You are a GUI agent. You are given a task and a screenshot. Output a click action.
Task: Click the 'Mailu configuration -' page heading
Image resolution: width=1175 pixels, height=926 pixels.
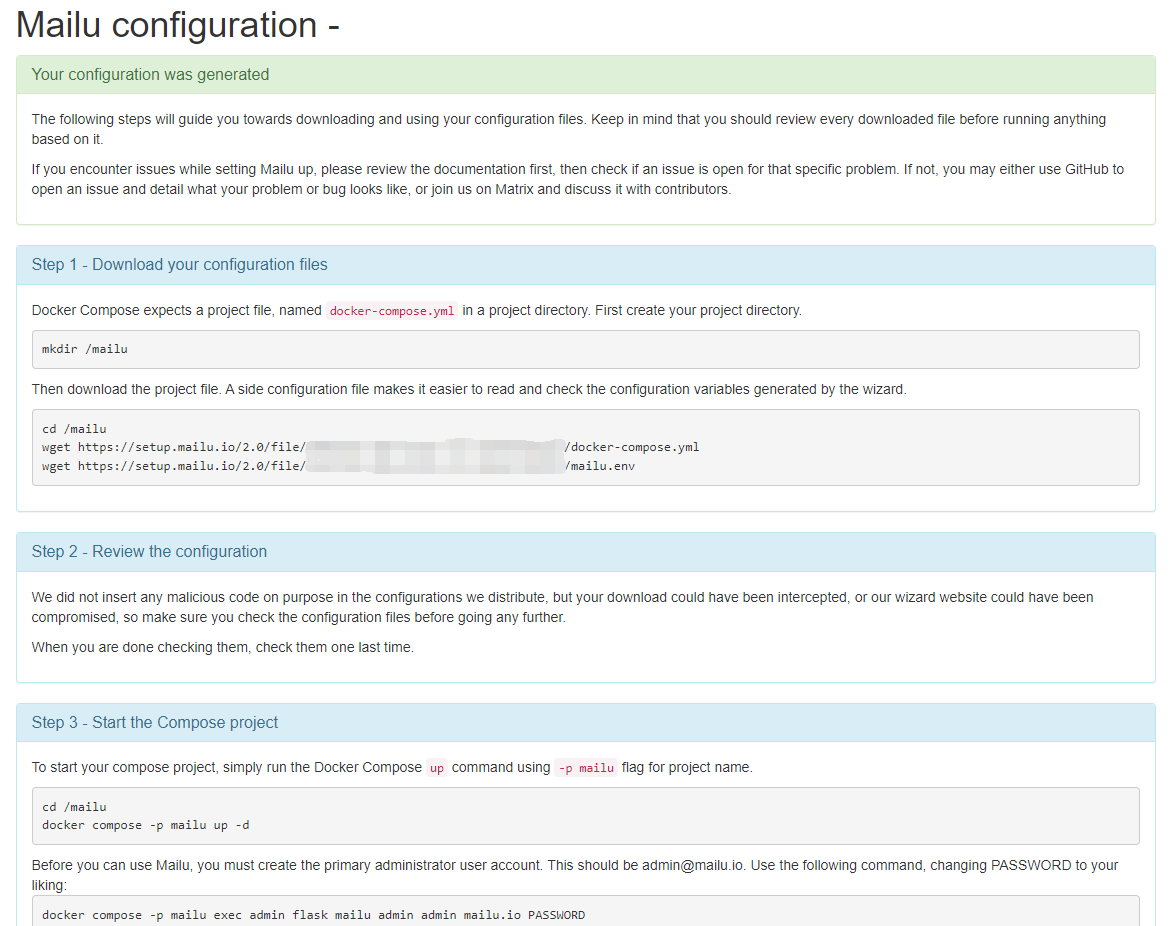[178, 25]
